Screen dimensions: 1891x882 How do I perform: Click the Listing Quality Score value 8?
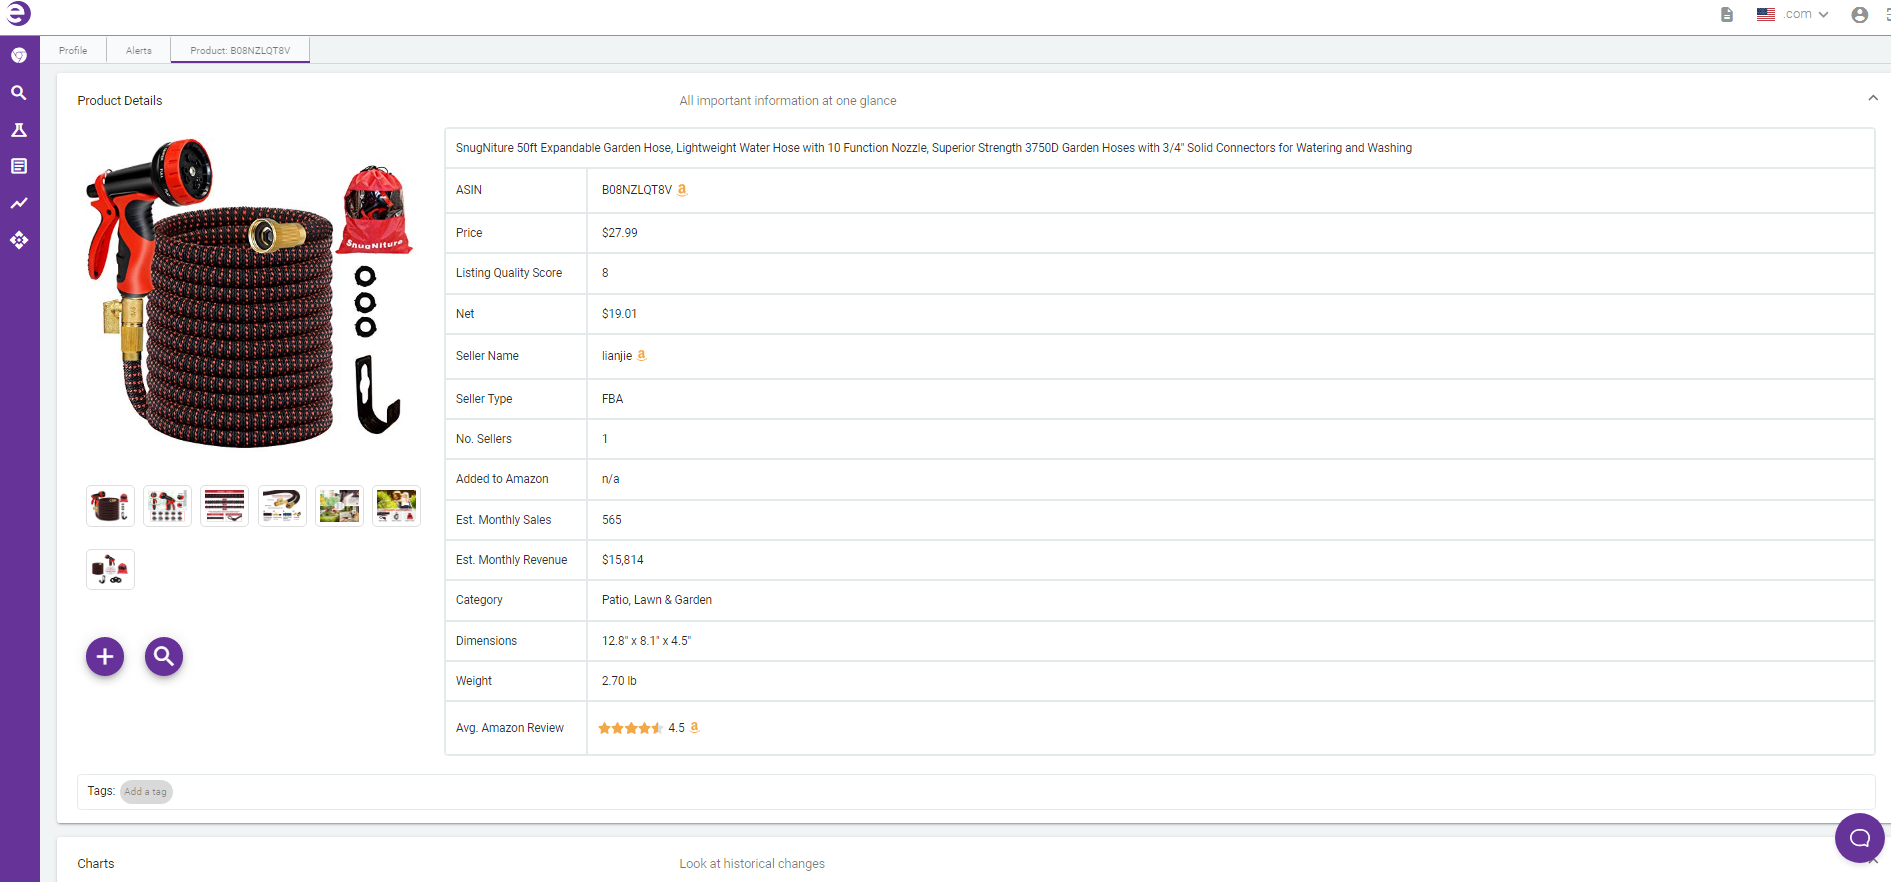pos(605,273)
